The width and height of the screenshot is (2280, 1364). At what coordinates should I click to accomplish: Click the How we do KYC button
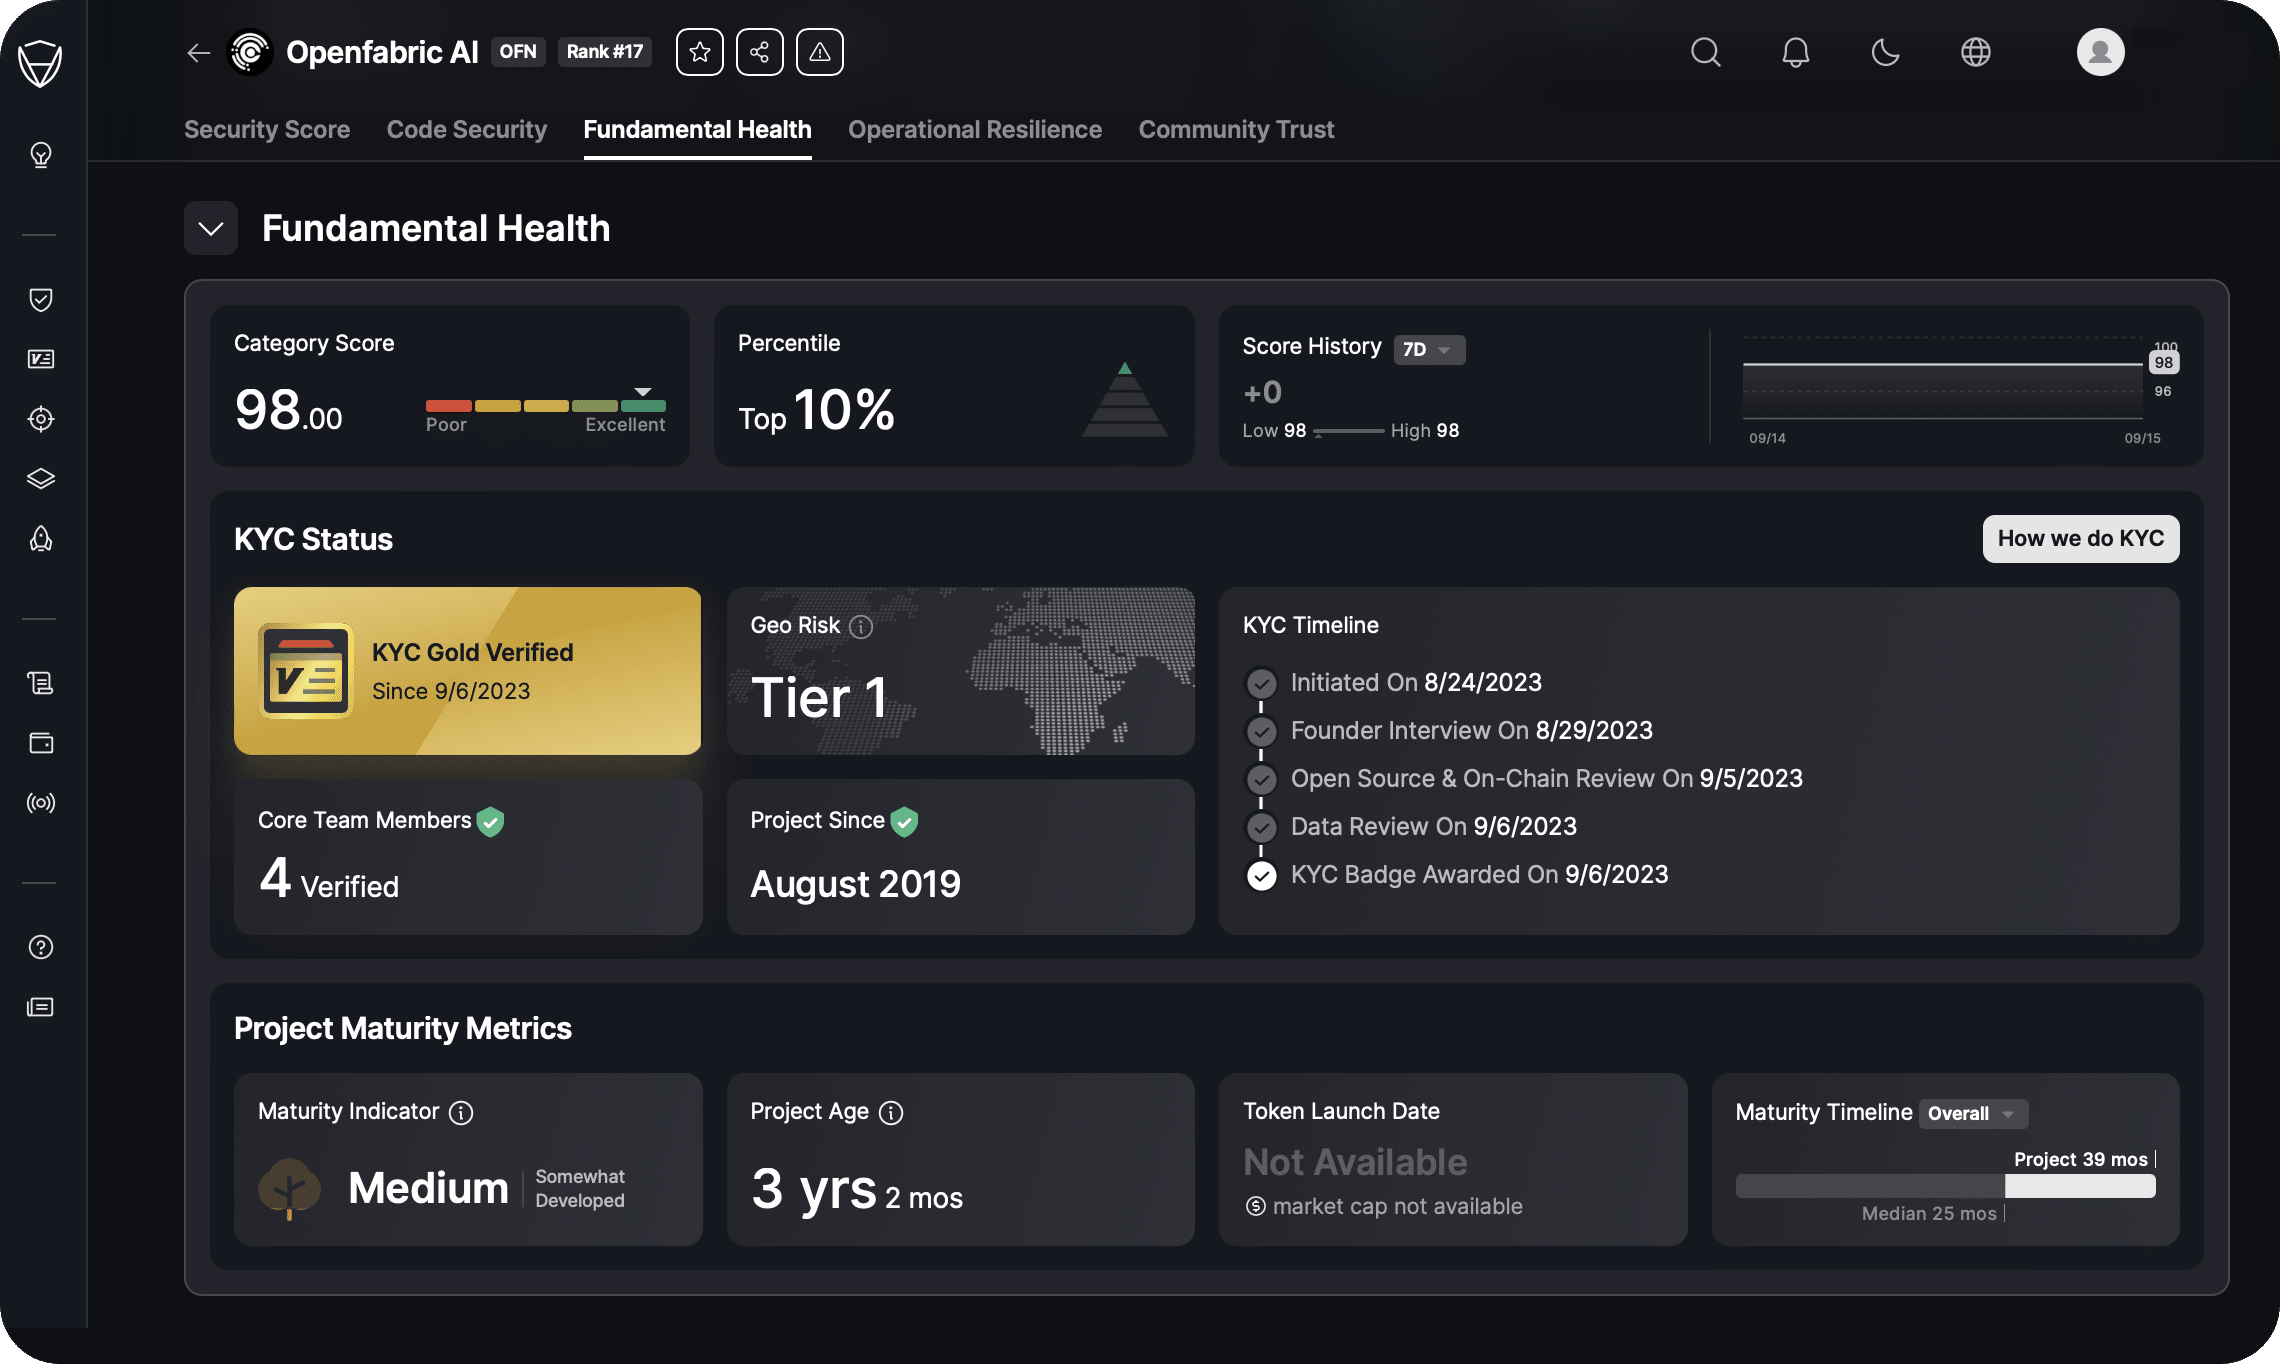(2081, 539)
